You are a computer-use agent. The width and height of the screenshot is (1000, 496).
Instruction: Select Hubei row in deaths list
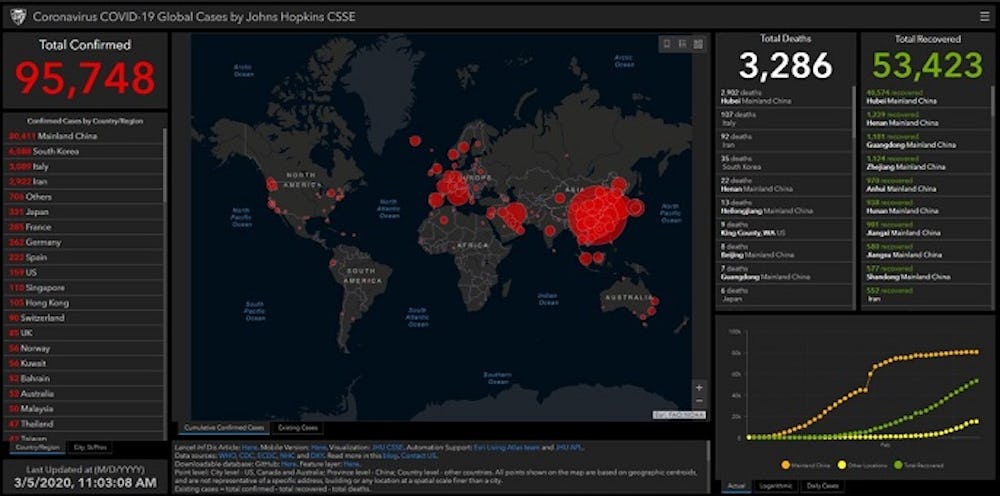pos(784,97)
